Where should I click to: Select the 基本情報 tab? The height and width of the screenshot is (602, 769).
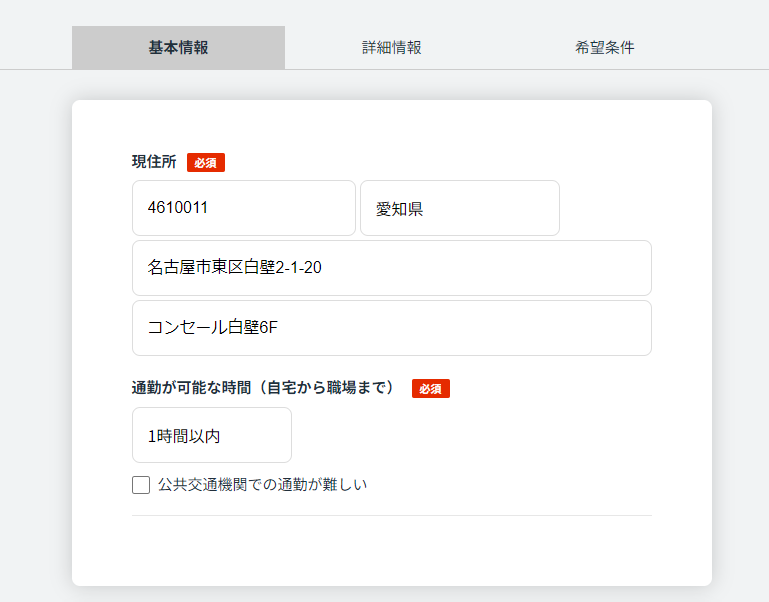(179, 48)
